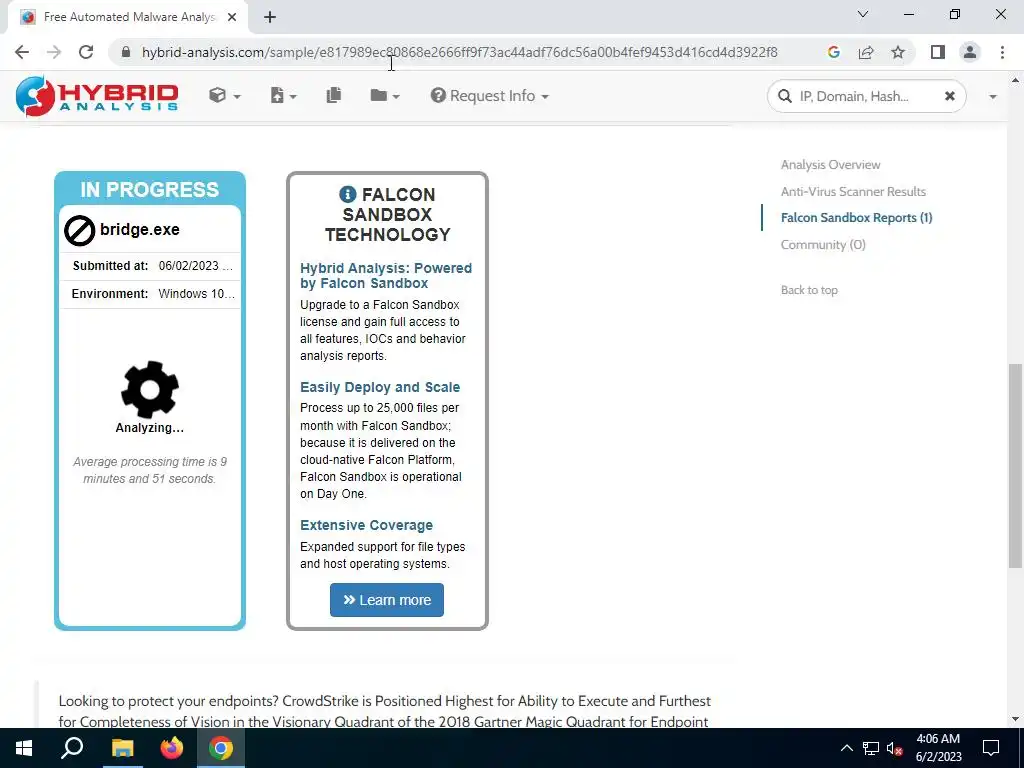Viewport: 1024px width, 768px height.
Task: Open Windows taskbar search
Action: tap(72, 748)
